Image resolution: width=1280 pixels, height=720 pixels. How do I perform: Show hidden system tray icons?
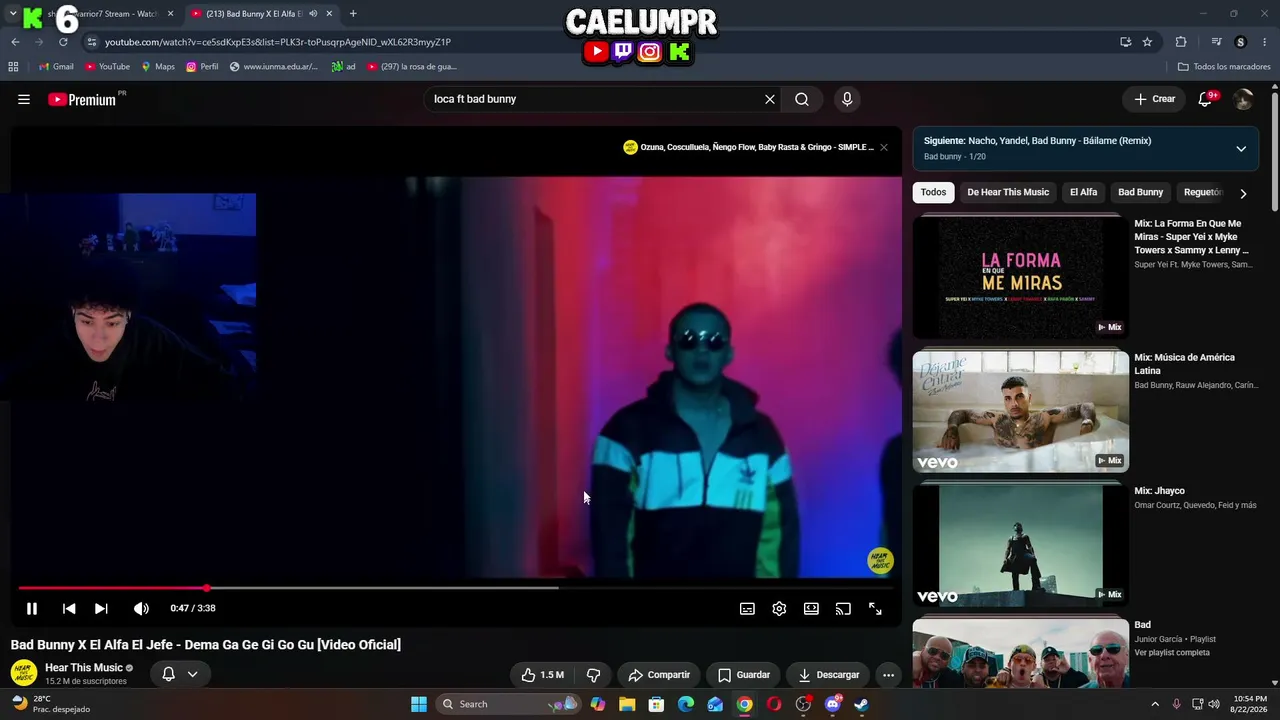[x=1155, y=704]
